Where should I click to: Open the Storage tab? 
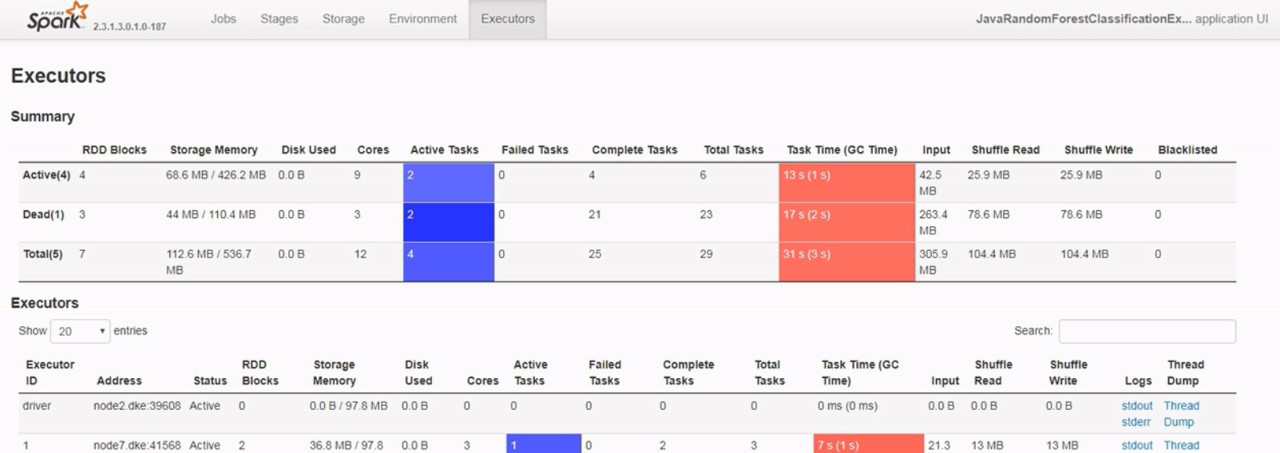pyautogui.click(x=343, y=19)
